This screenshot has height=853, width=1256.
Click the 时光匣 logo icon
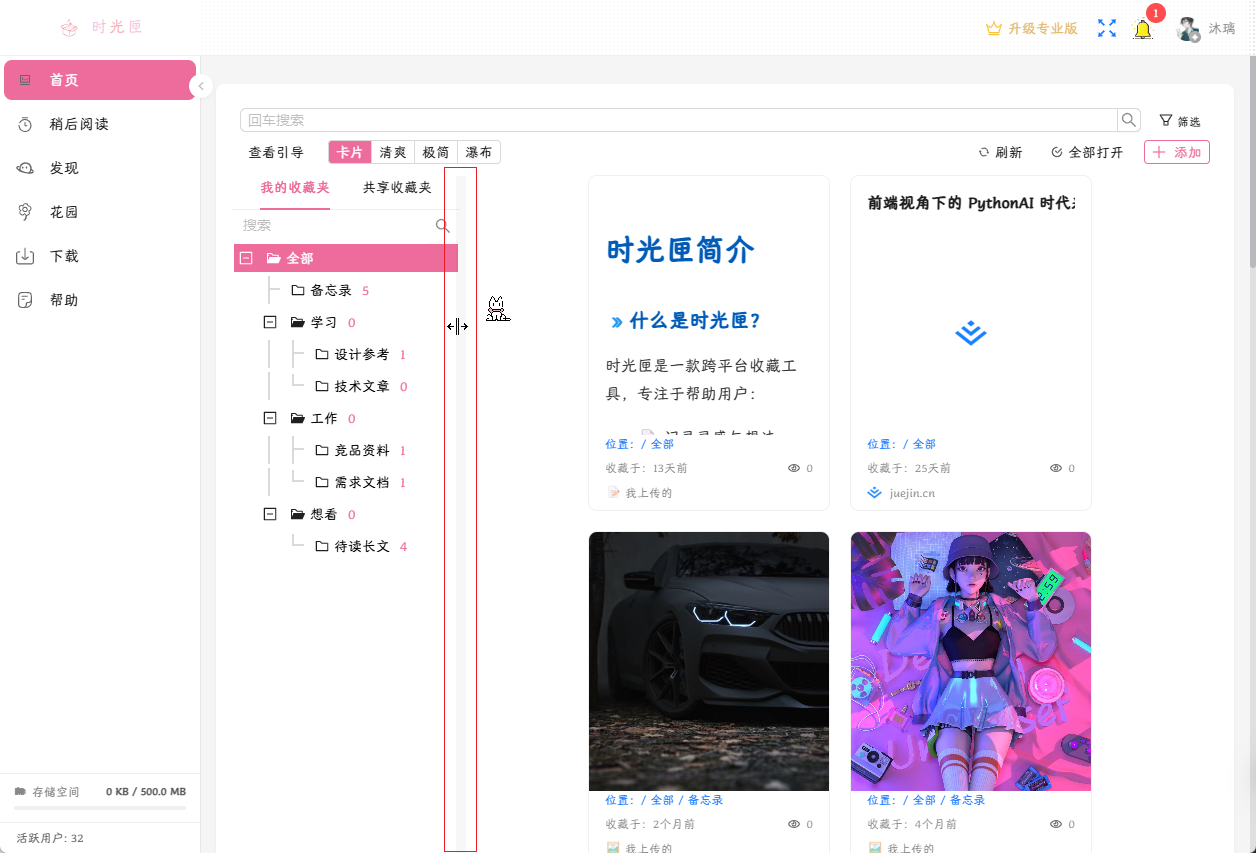(x=68, y=28)
